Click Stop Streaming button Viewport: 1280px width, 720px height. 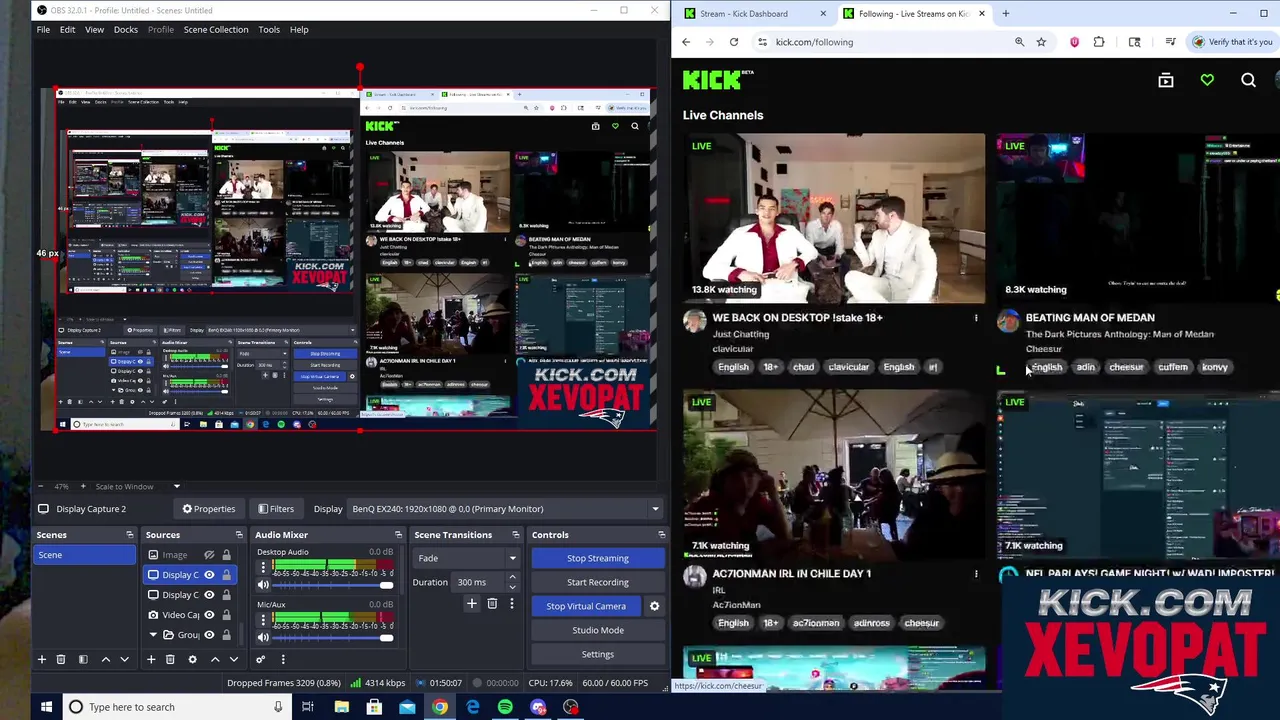pyautogui.click(x=598, y=558)
